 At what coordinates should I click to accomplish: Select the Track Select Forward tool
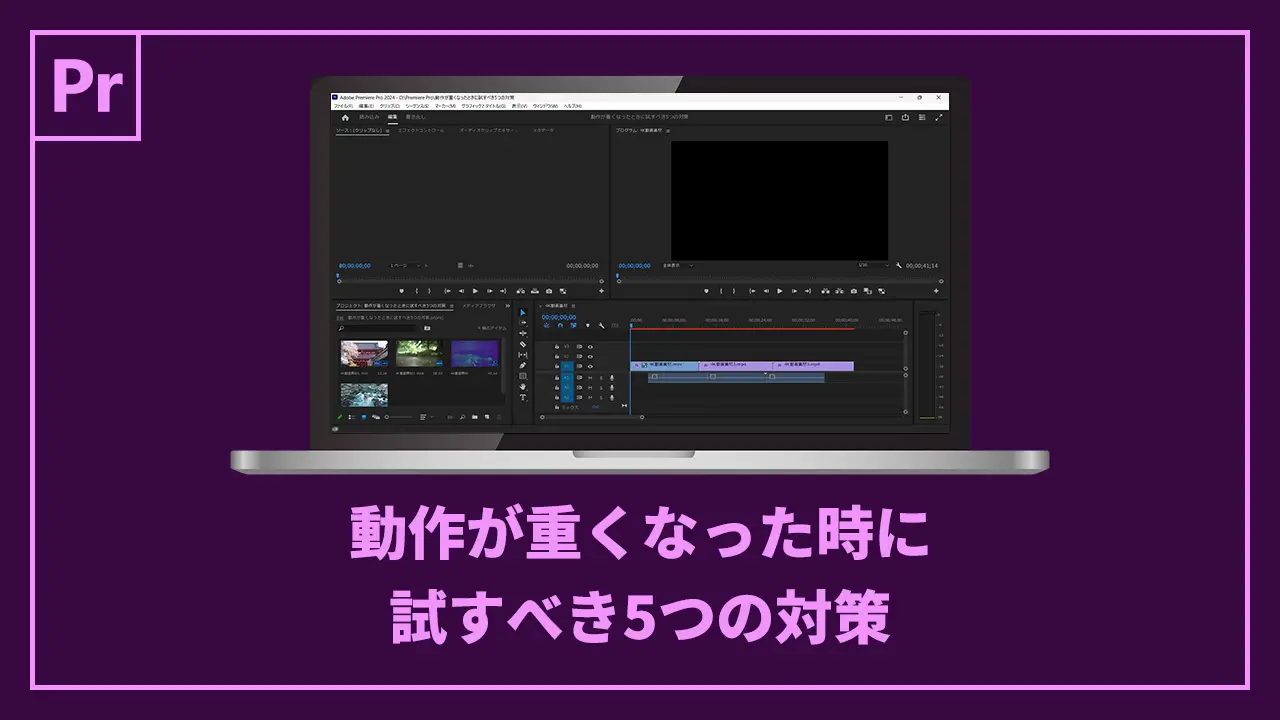pos(523,323)
